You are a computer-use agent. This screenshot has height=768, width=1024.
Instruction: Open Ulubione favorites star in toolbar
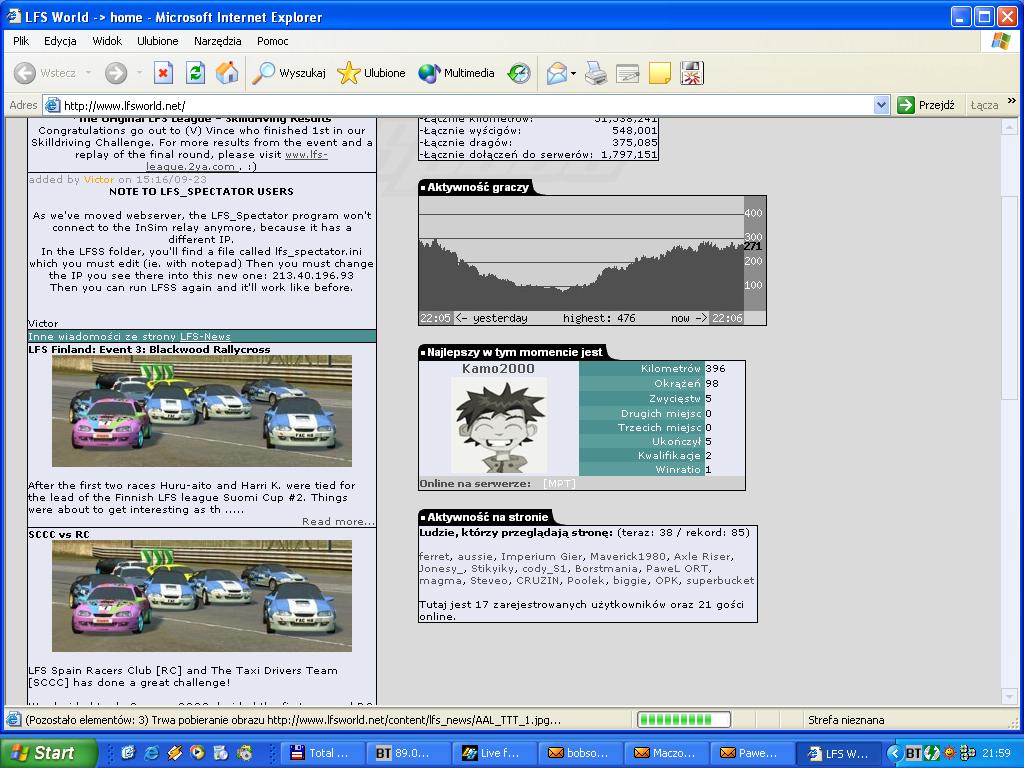pyautogui.click(x=372, y=73)
